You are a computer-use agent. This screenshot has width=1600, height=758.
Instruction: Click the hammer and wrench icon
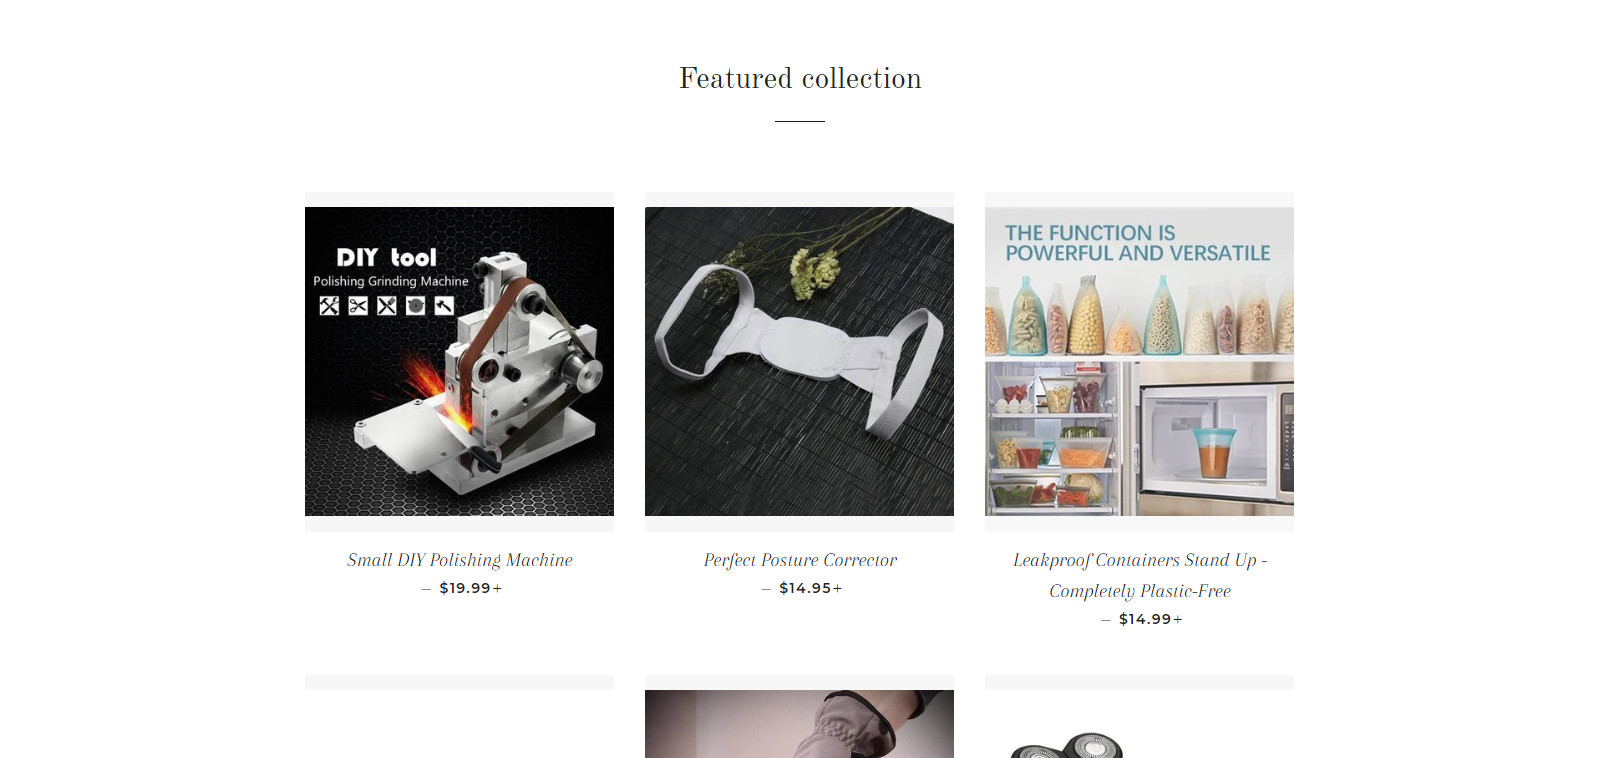point(329,306)
